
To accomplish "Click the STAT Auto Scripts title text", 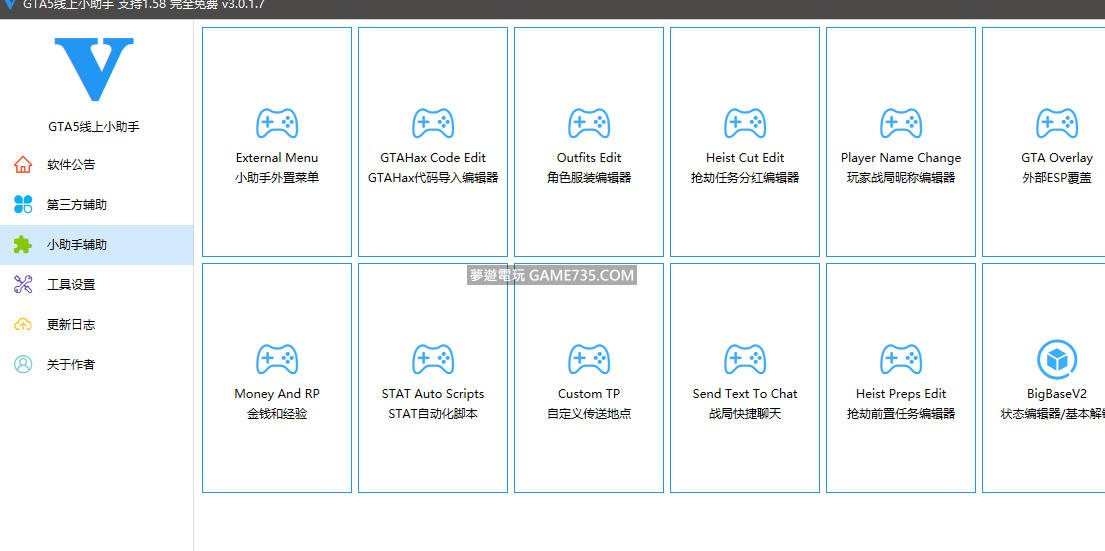I will (433, 394).
